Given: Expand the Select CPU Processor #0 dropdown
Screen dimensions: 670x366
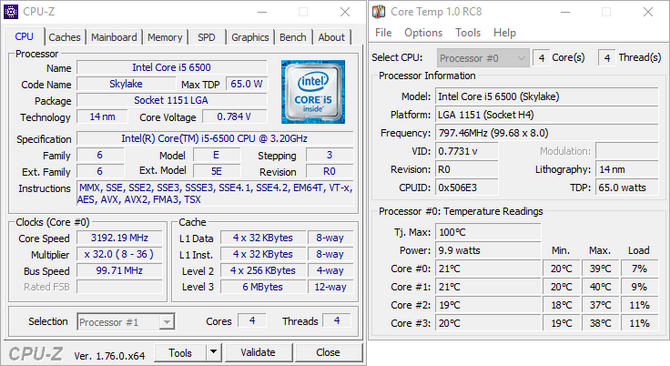Looking at the screenshot, I should coord(483,58).
